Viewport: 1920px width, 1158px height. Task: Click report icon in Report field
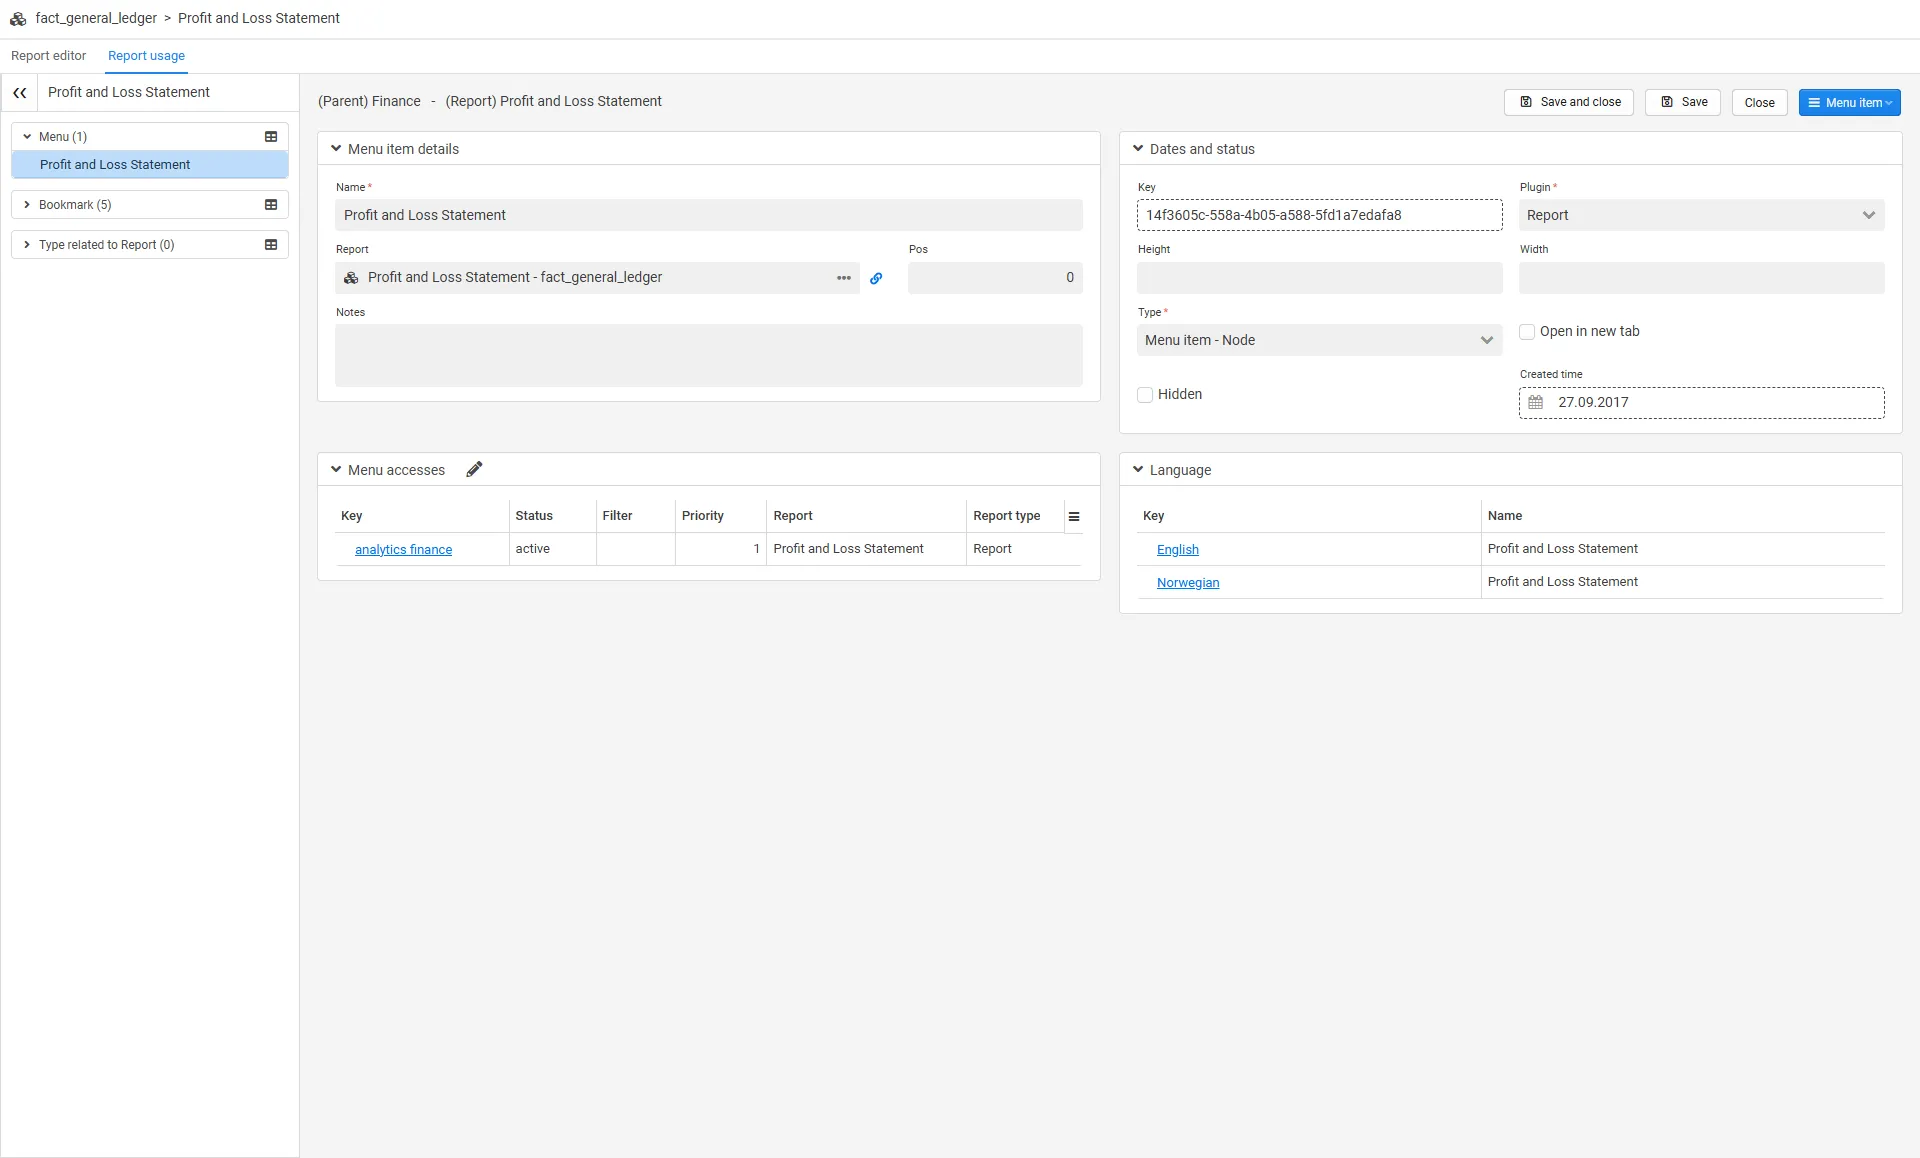coord(351,278)
